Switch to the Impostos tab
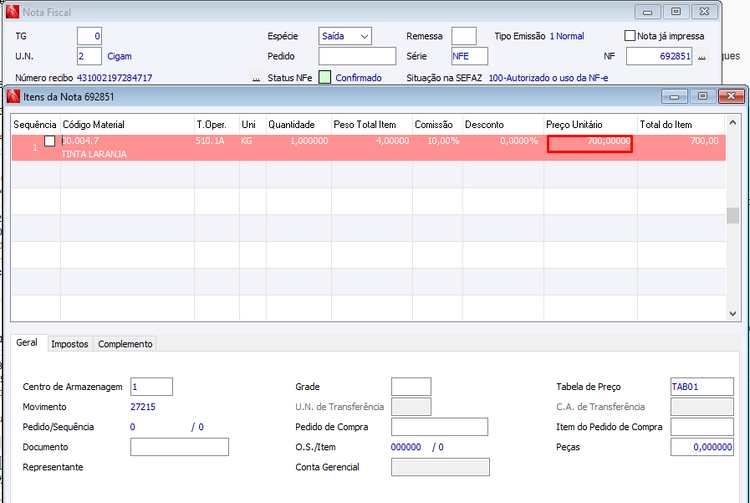The height and width of the screenshot is (503, 750). pyautogui.click(x=70, y=344)
